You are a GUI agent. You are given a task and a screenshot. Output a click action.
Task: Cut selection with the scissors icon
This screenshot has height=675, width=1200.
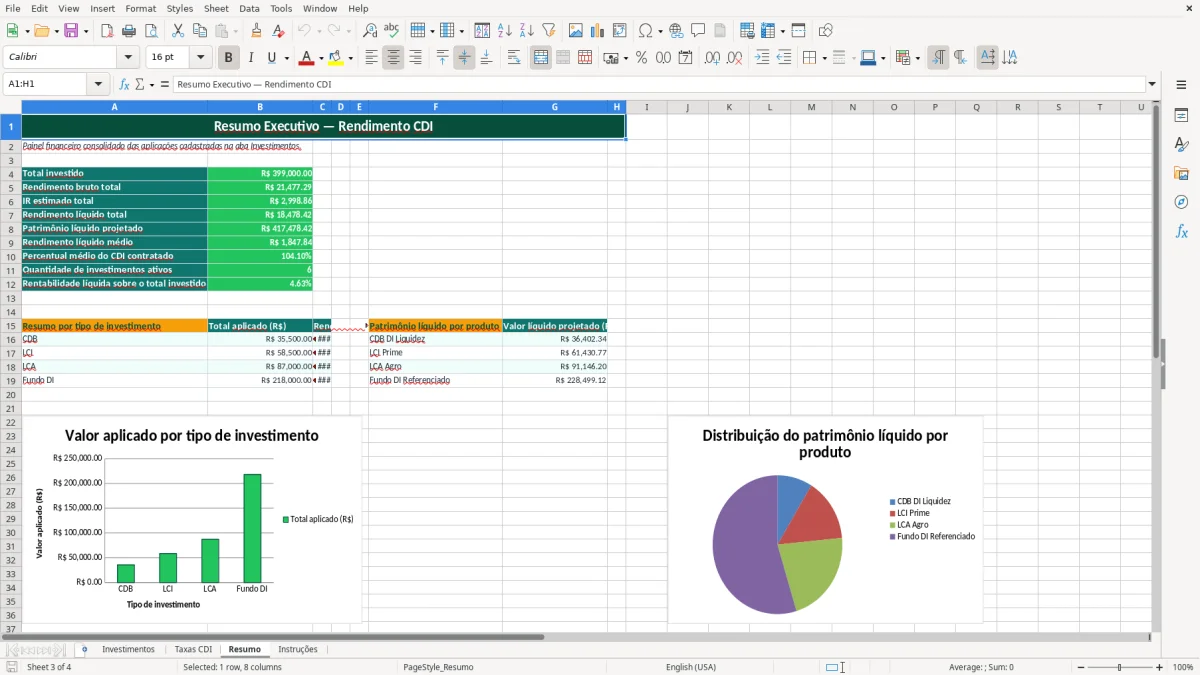[x=178, y=31]
